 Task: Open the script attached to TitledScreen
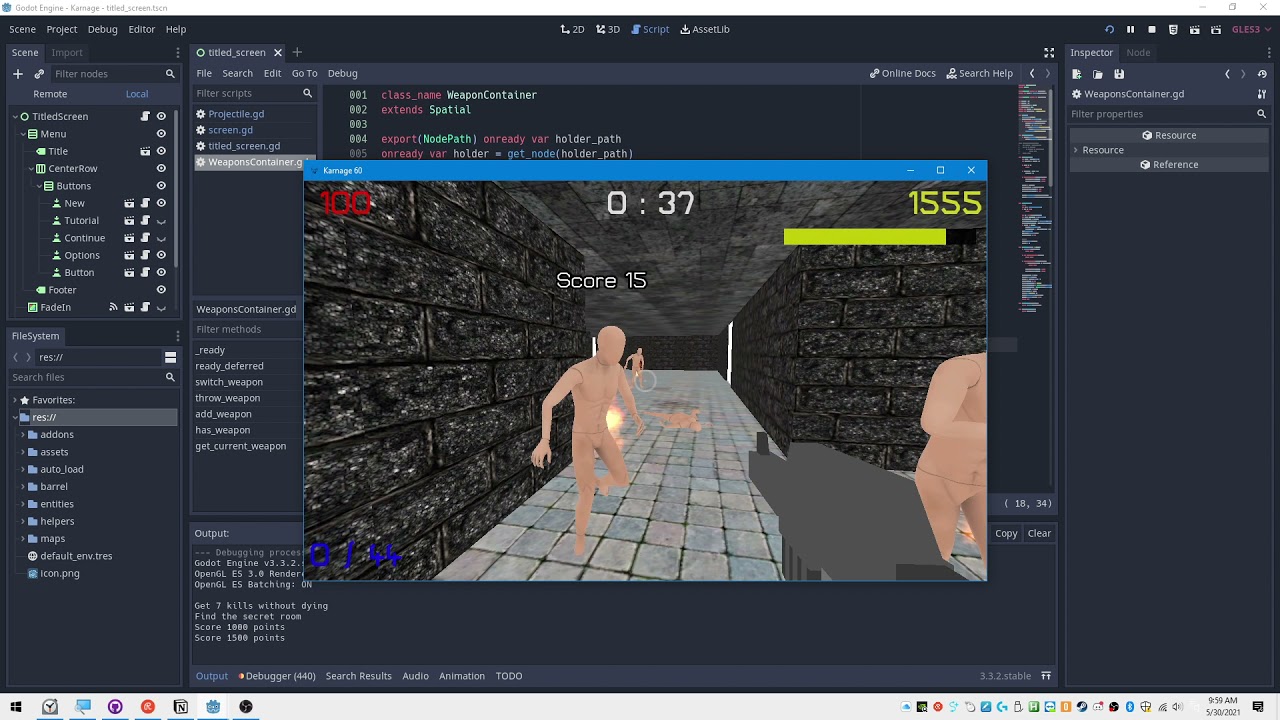coord(145,116)
